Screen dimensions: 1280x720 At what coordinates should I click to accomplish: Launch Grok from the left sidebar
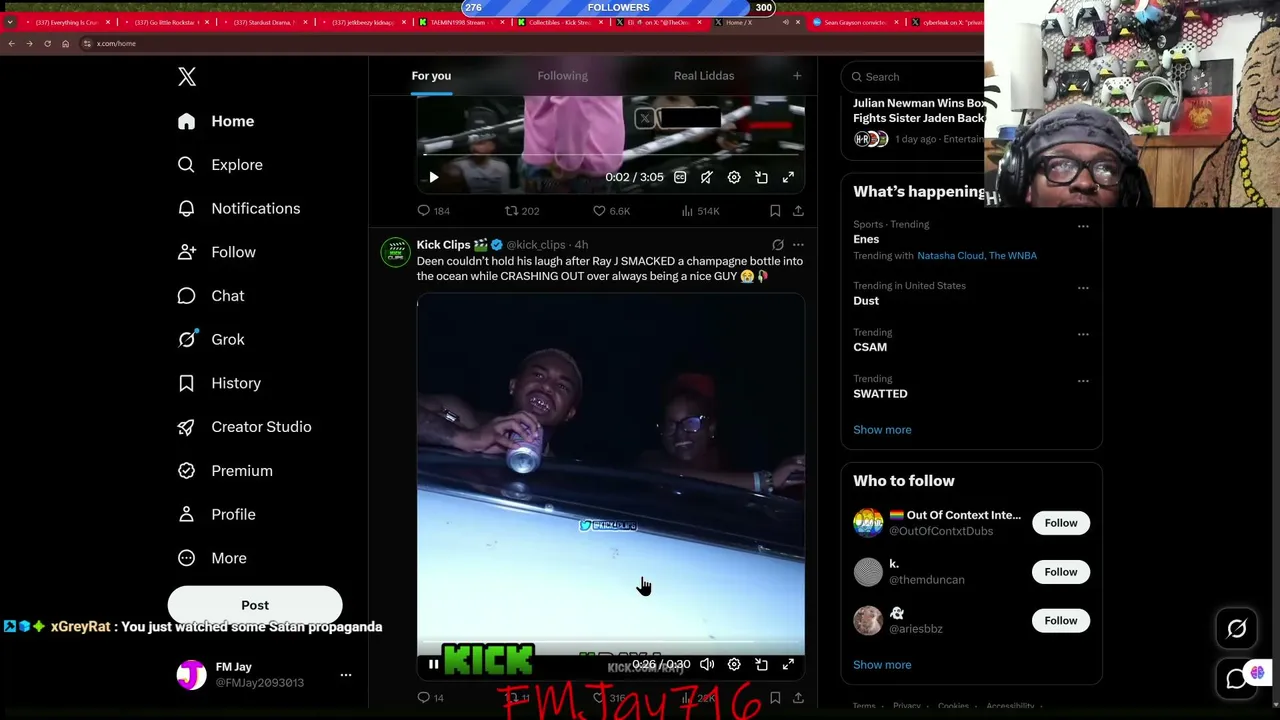(x=210, y=339)
